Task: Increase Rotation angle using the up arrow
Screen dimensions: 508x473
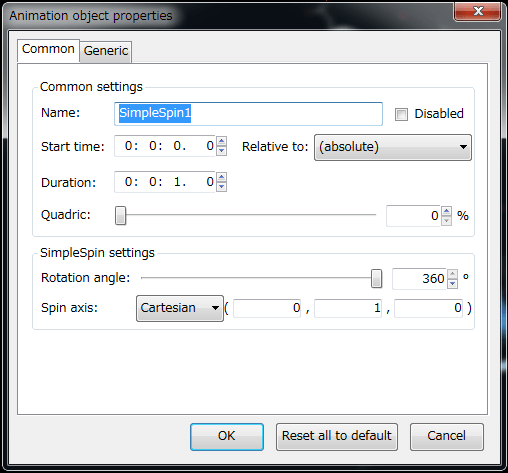Action: pyautogui.click(x=452, y=274)
